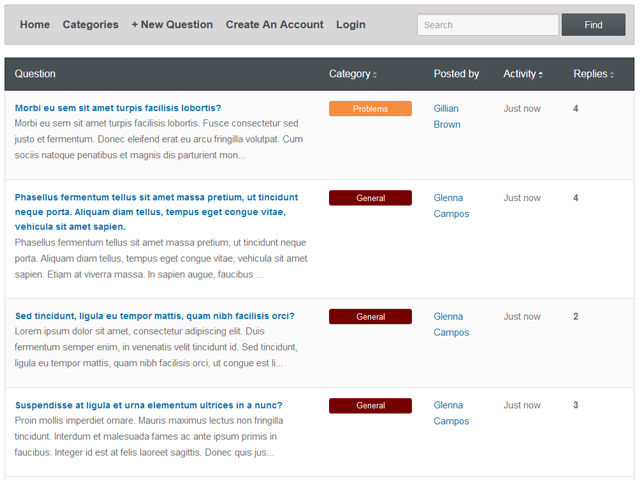Click the orange Problems category badge
This screenshot has height=480, width=640.
coord(370,109)
